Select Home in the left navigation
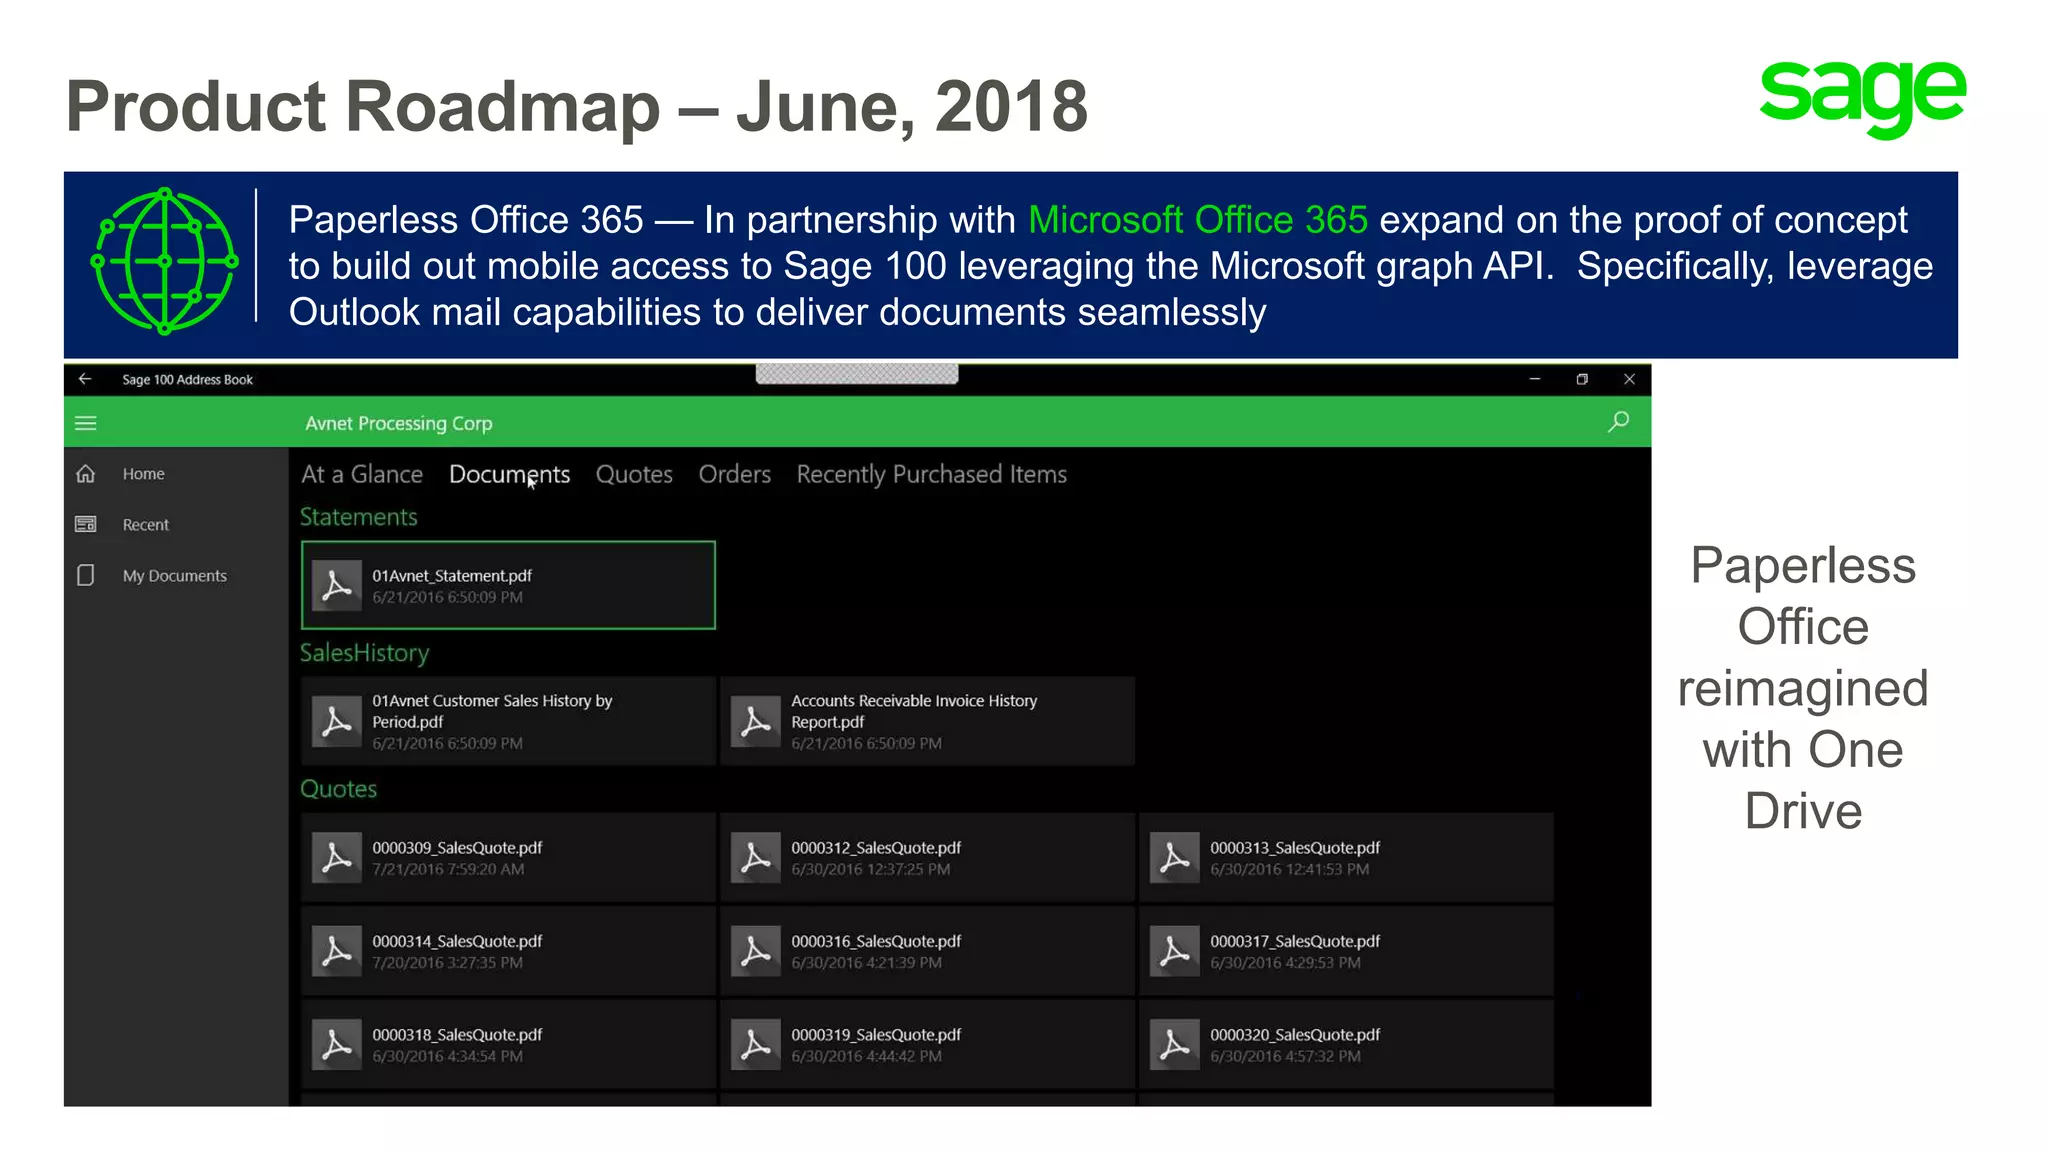This screenshot has width=2048, height=1152. [x=143, y=474]
